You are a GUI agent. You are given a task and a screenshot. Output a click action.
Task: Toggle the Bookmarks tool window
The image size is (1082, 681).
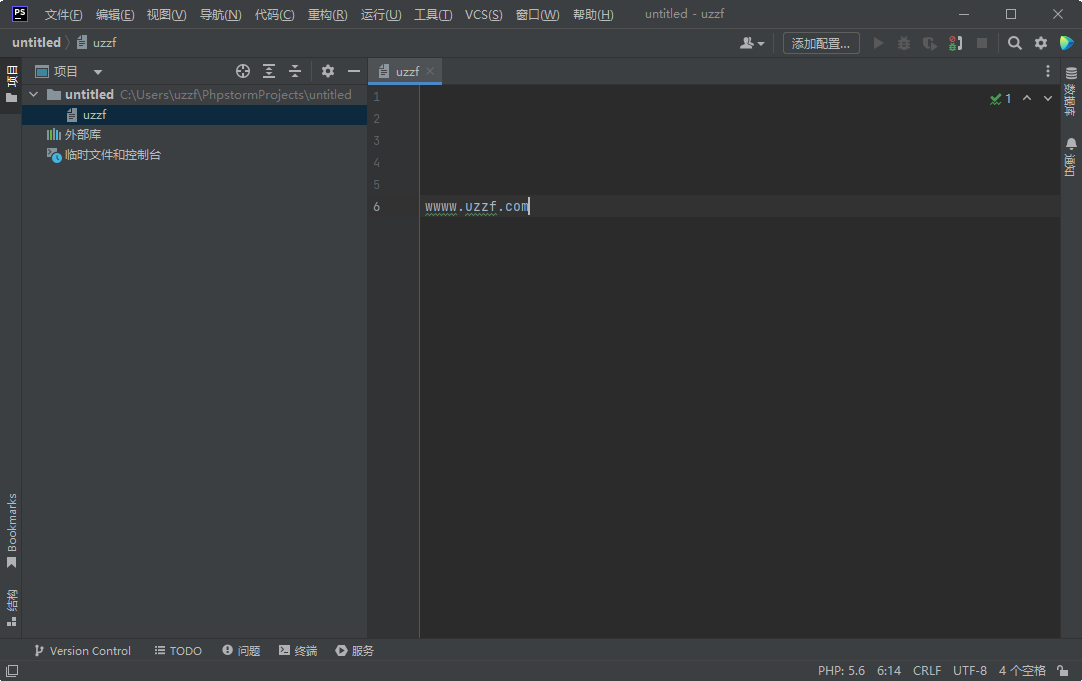coord(11,531)
